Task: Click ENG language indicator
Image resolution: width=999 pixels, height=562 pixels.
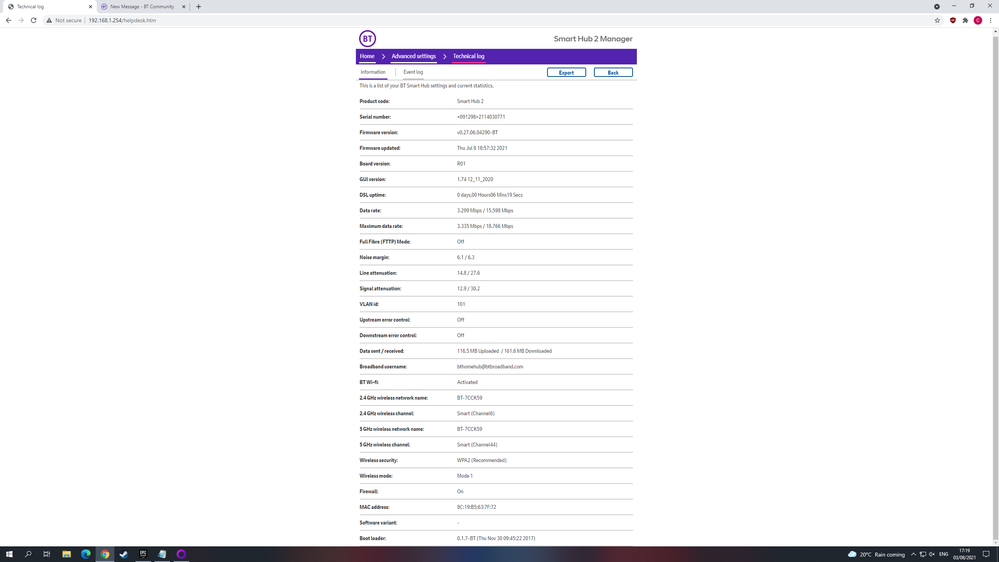Action: coord(944,554)
